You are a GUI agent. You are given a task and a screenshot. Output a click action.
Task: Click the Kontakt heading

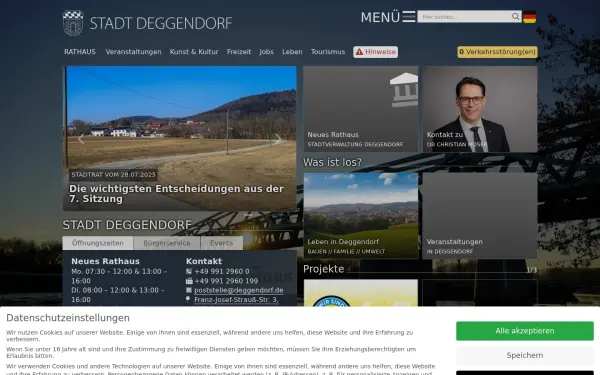[204, 261]
